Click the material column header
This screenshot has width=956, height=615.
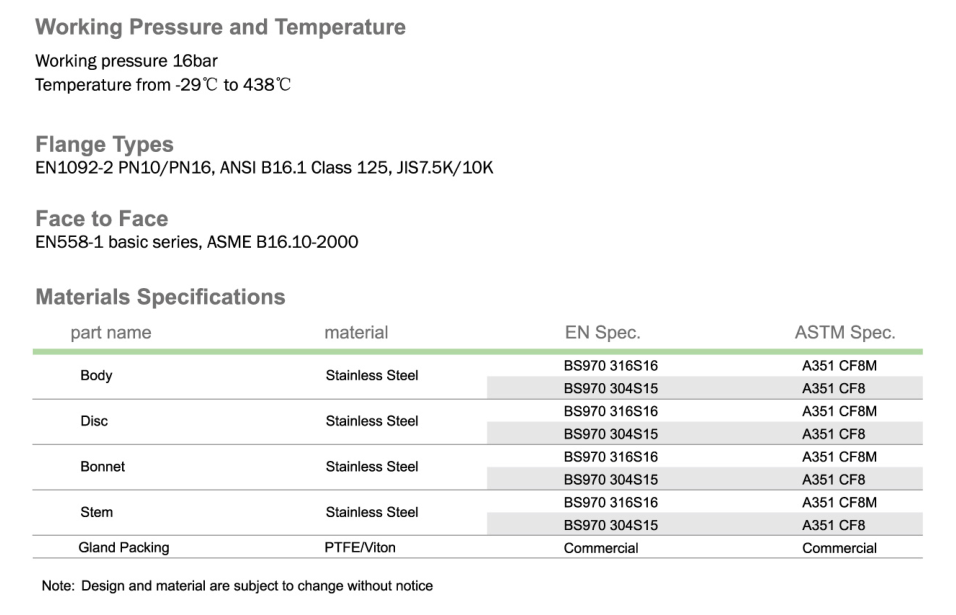(x=356, y=333)
